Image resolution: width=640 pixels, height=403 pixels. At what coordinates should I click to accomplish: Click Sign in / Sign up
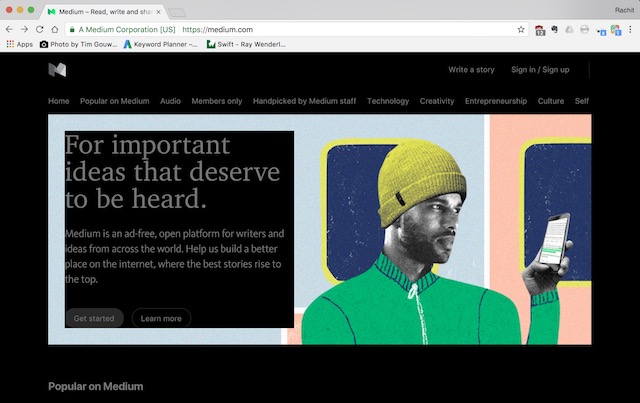point(540,70)
